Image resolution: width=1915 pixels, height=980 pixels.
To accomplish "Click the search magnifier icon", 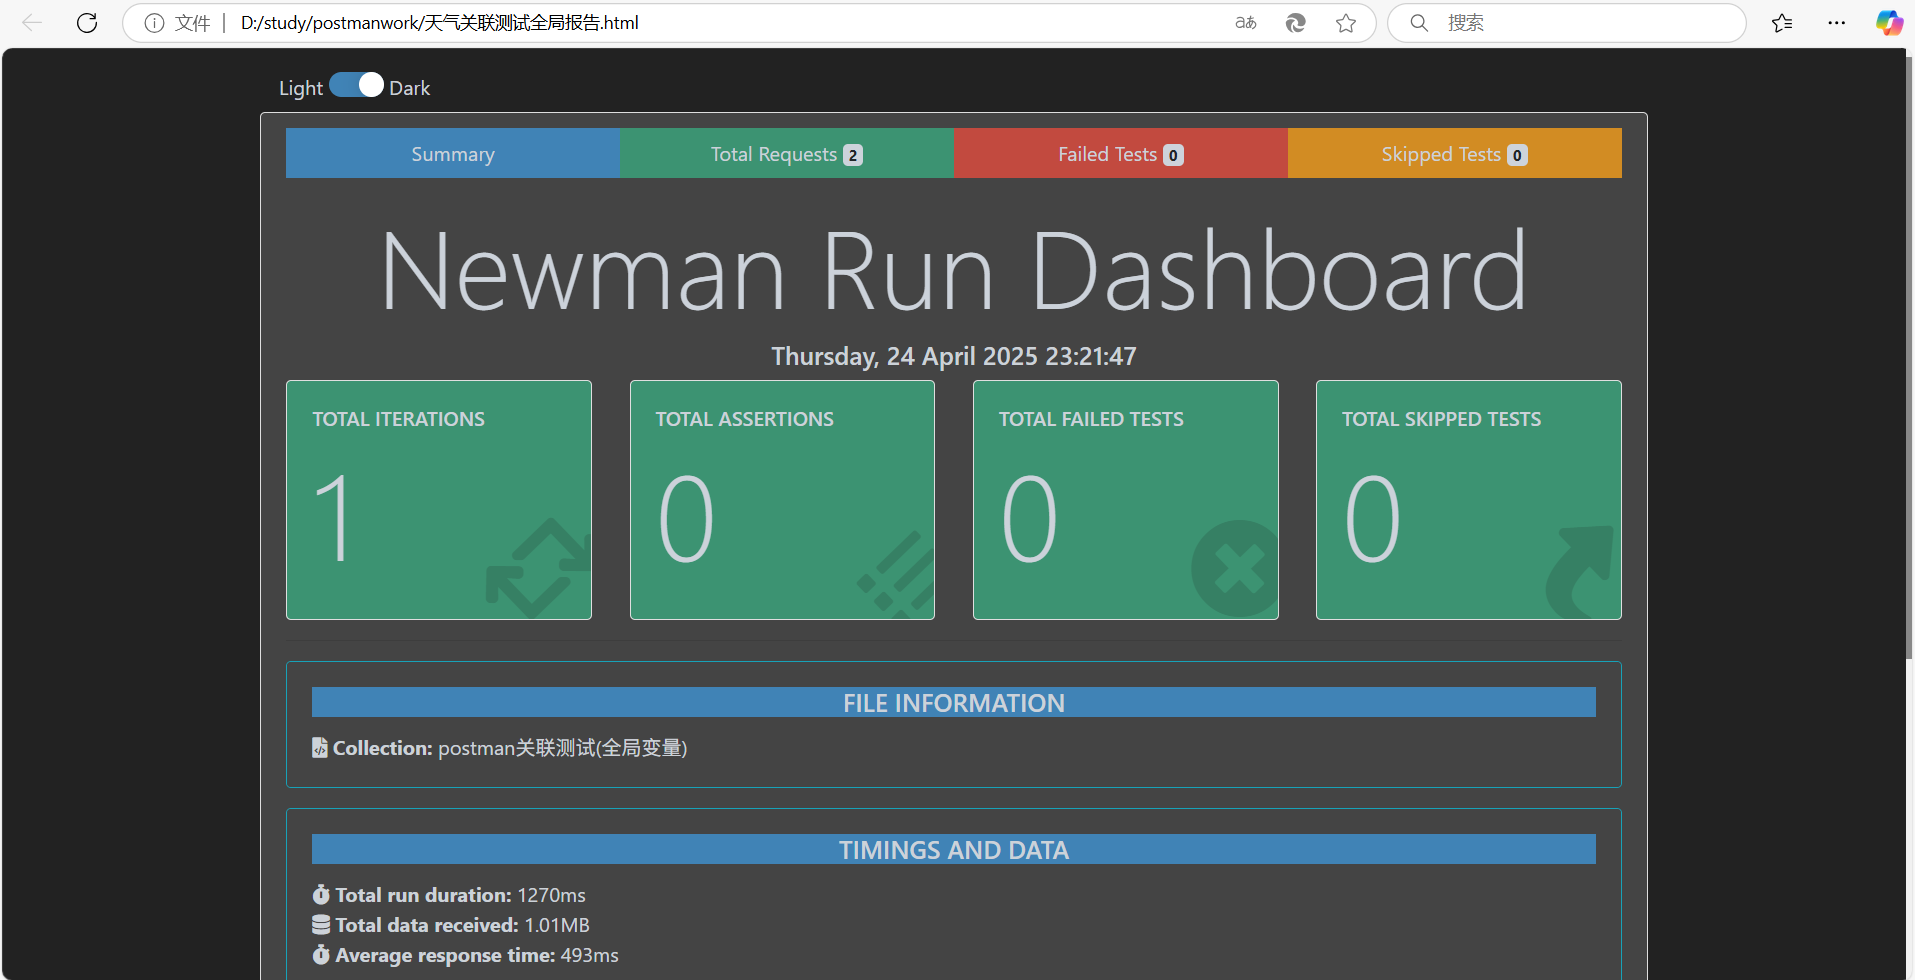I will (1418, 23).
